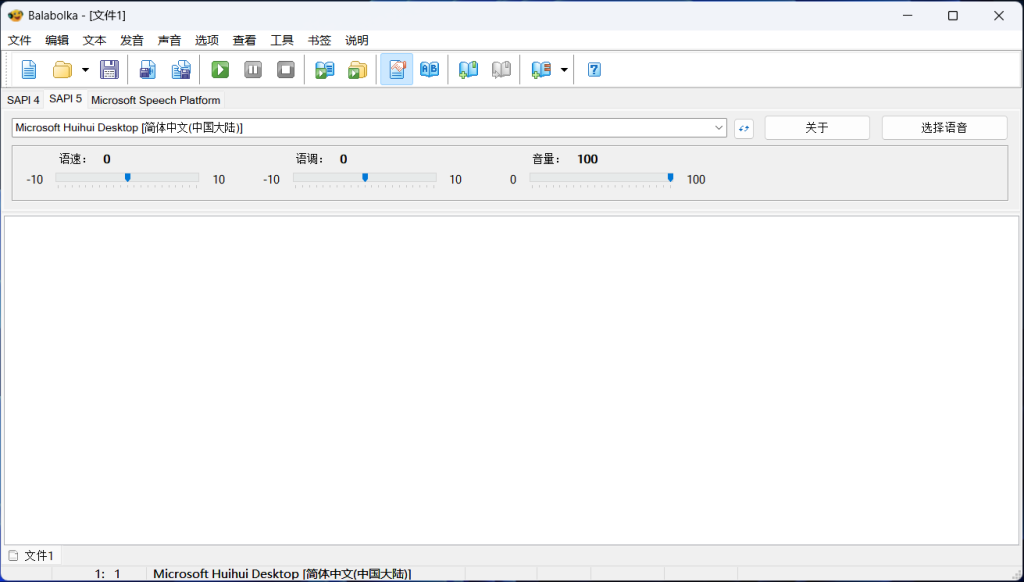The image size is (1024, 582).
Task: Minimize the Balabolka window
Action: click(x=908, y=15)
